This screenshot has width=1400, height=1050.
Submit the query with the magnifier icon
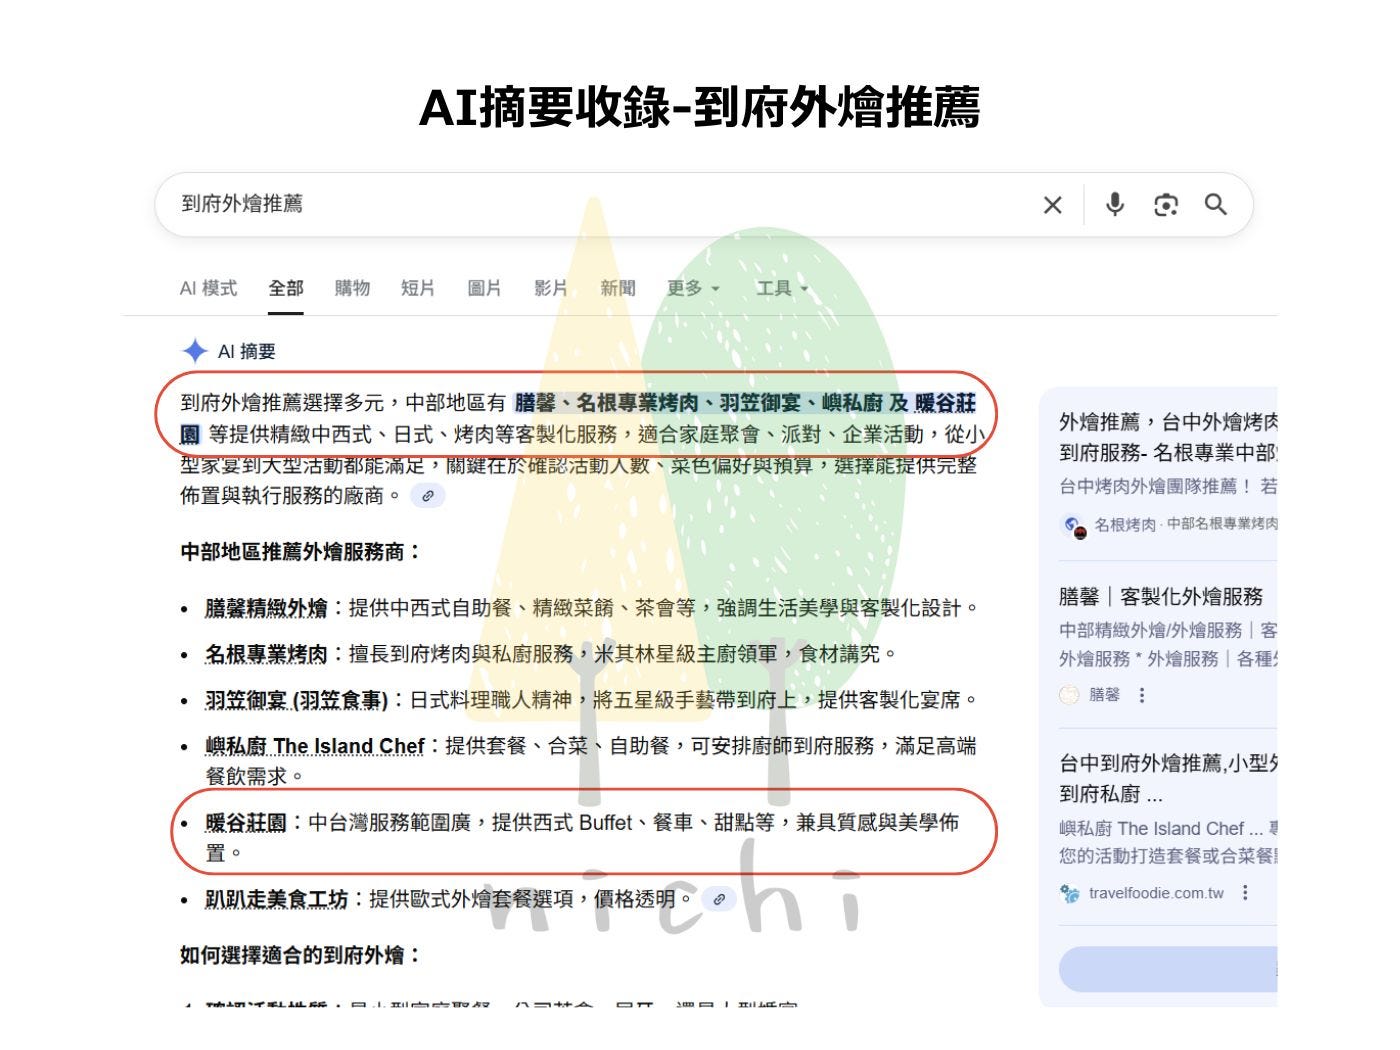coord(1215,205)
